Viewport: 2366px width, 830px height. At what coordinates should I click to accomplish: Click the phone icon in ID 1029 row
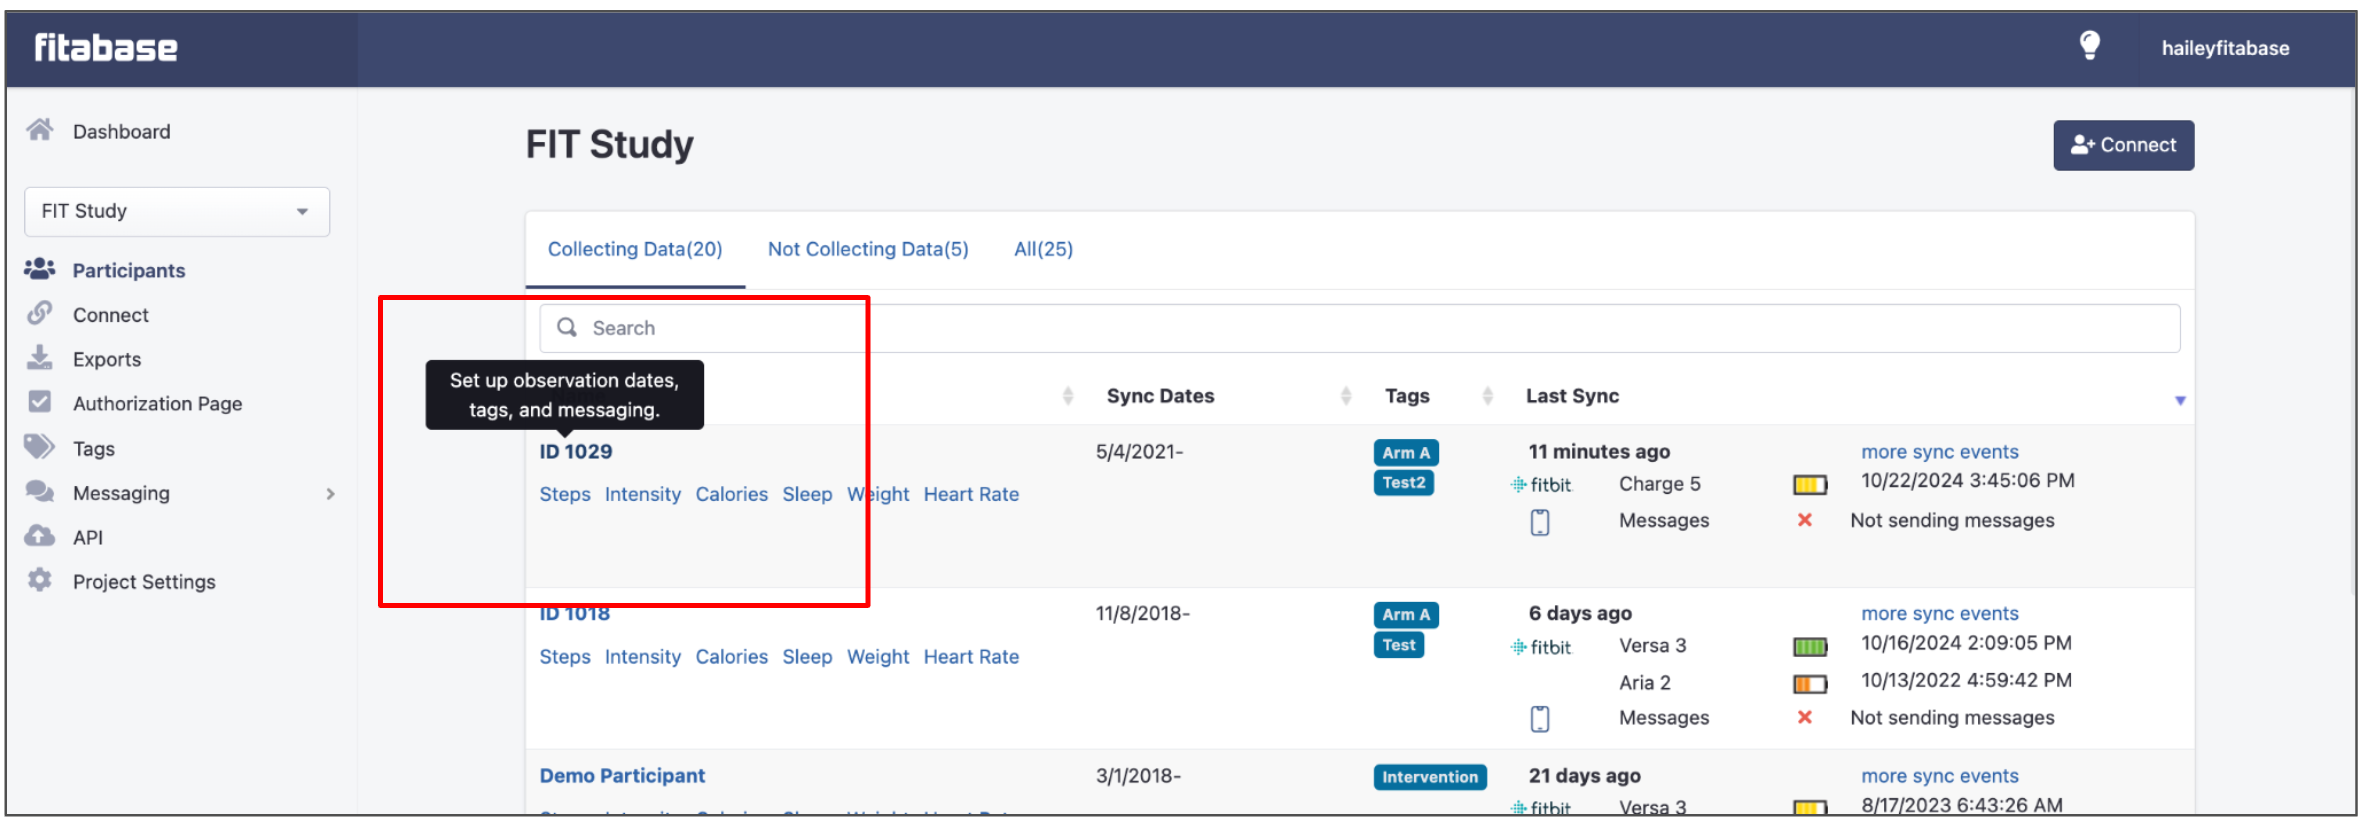pos(1540,522)
